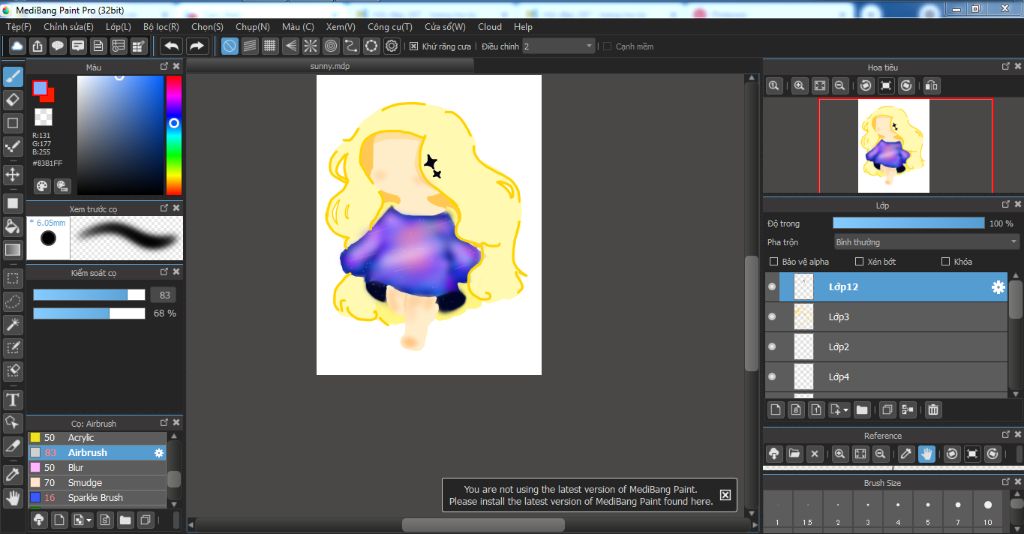
Task: Hide layer Lớp3 via visibility dot
Action: 772,317
